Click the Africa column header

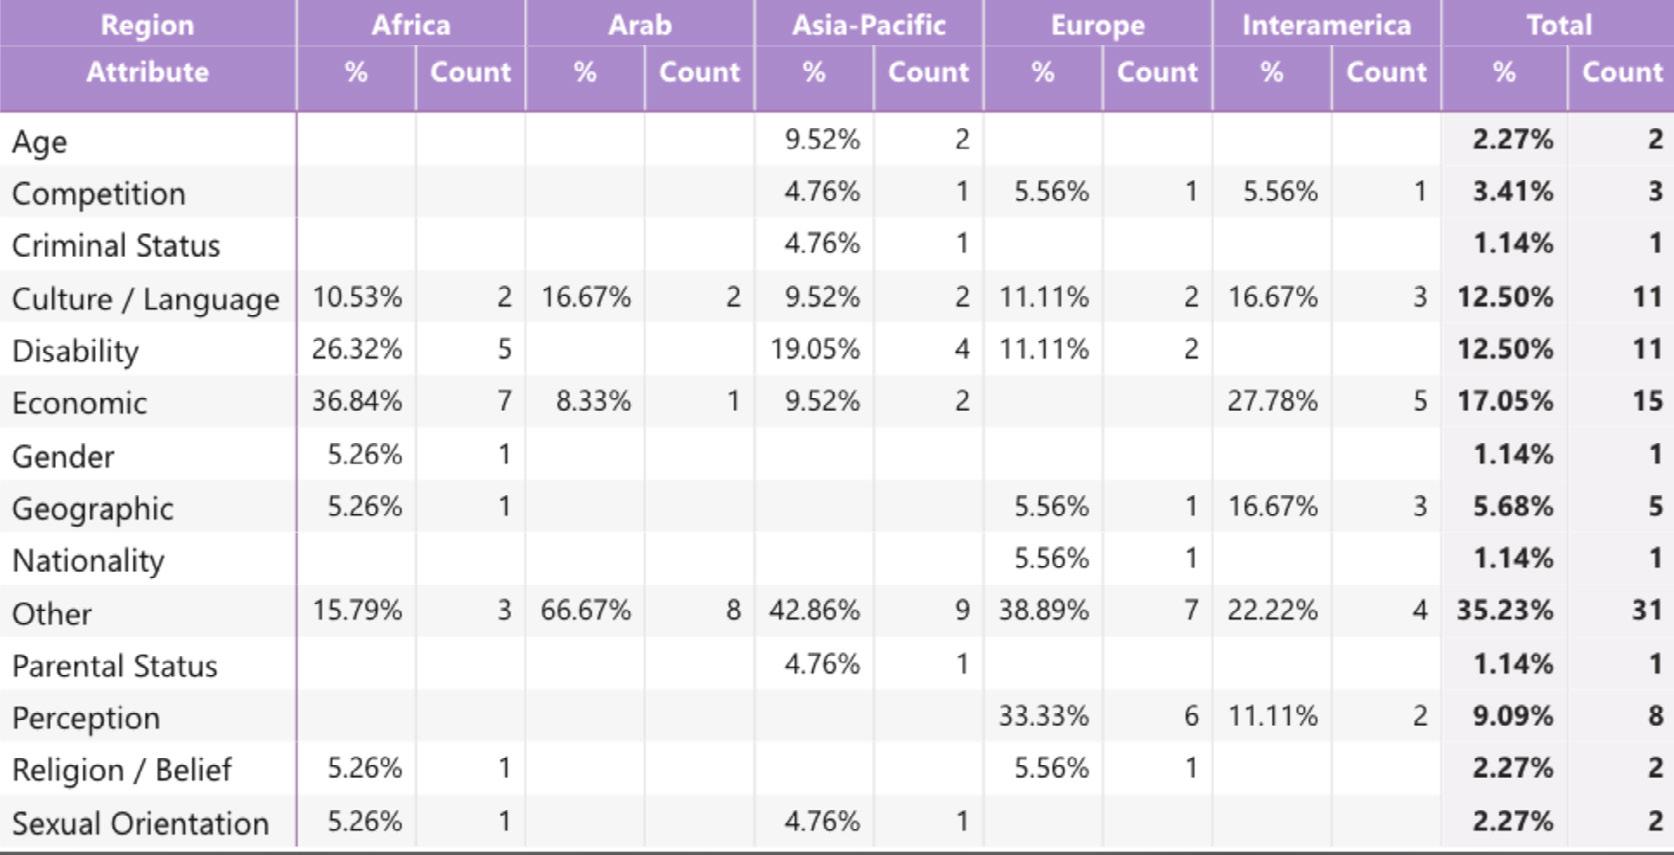[410, 25]
